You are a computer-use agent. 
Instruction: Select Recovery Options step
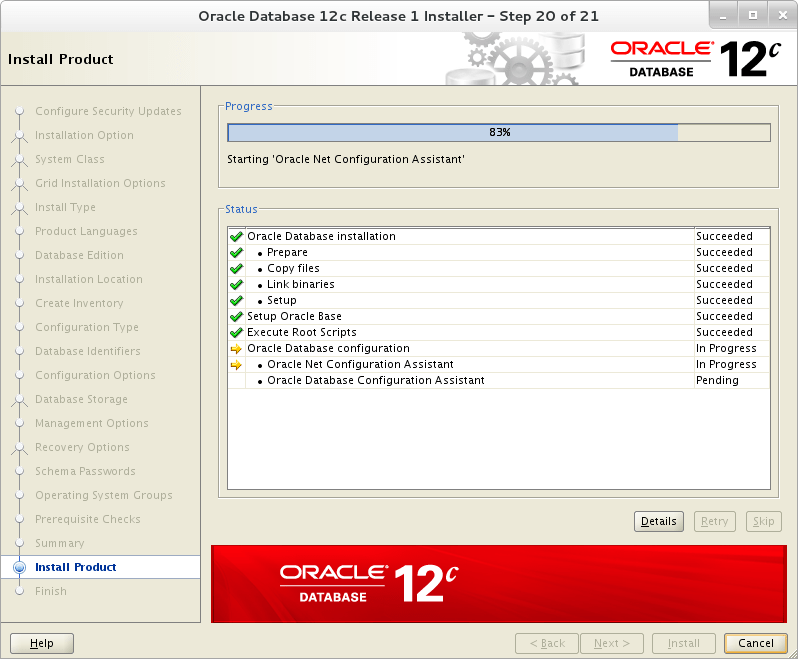pos(82,447)
